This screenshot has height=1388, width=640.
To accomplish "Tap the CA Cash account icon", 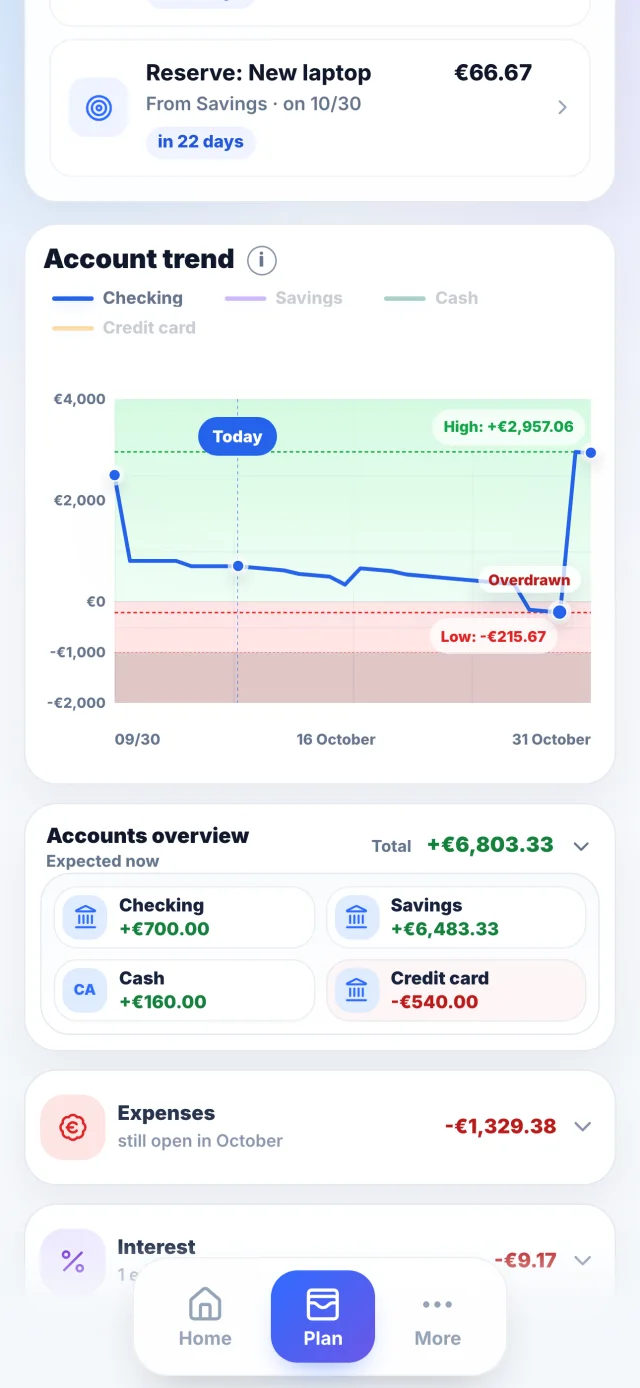I will [x=85, y=990].
